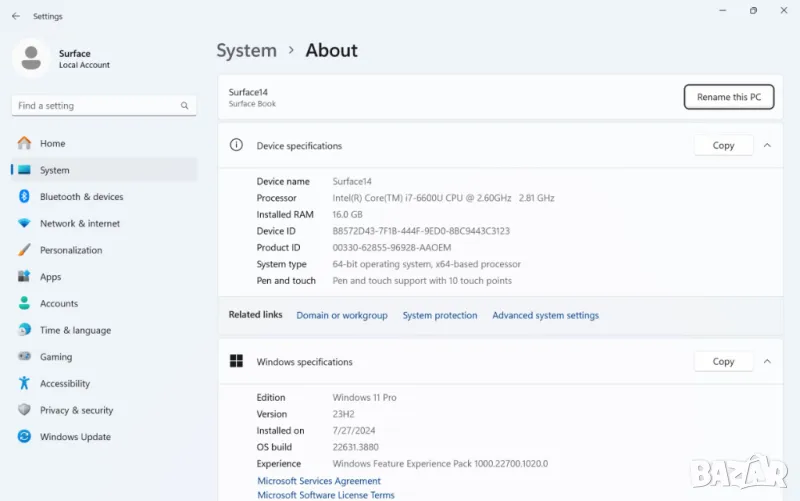Open Time & language settings
Screen dimensions: 800x501
(x=75, y=330)
